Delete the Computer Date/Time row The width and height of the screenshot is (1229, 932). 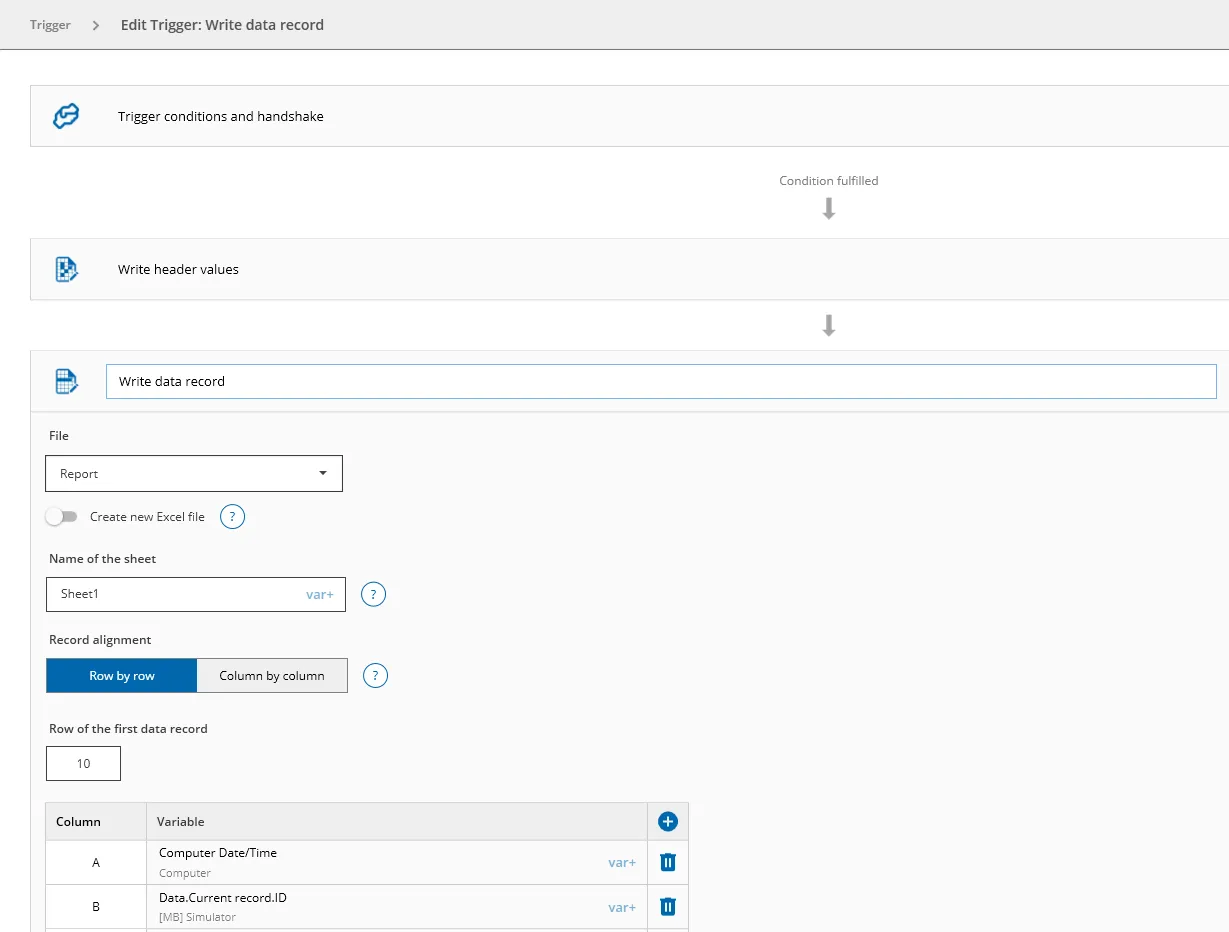pos(668,862)
